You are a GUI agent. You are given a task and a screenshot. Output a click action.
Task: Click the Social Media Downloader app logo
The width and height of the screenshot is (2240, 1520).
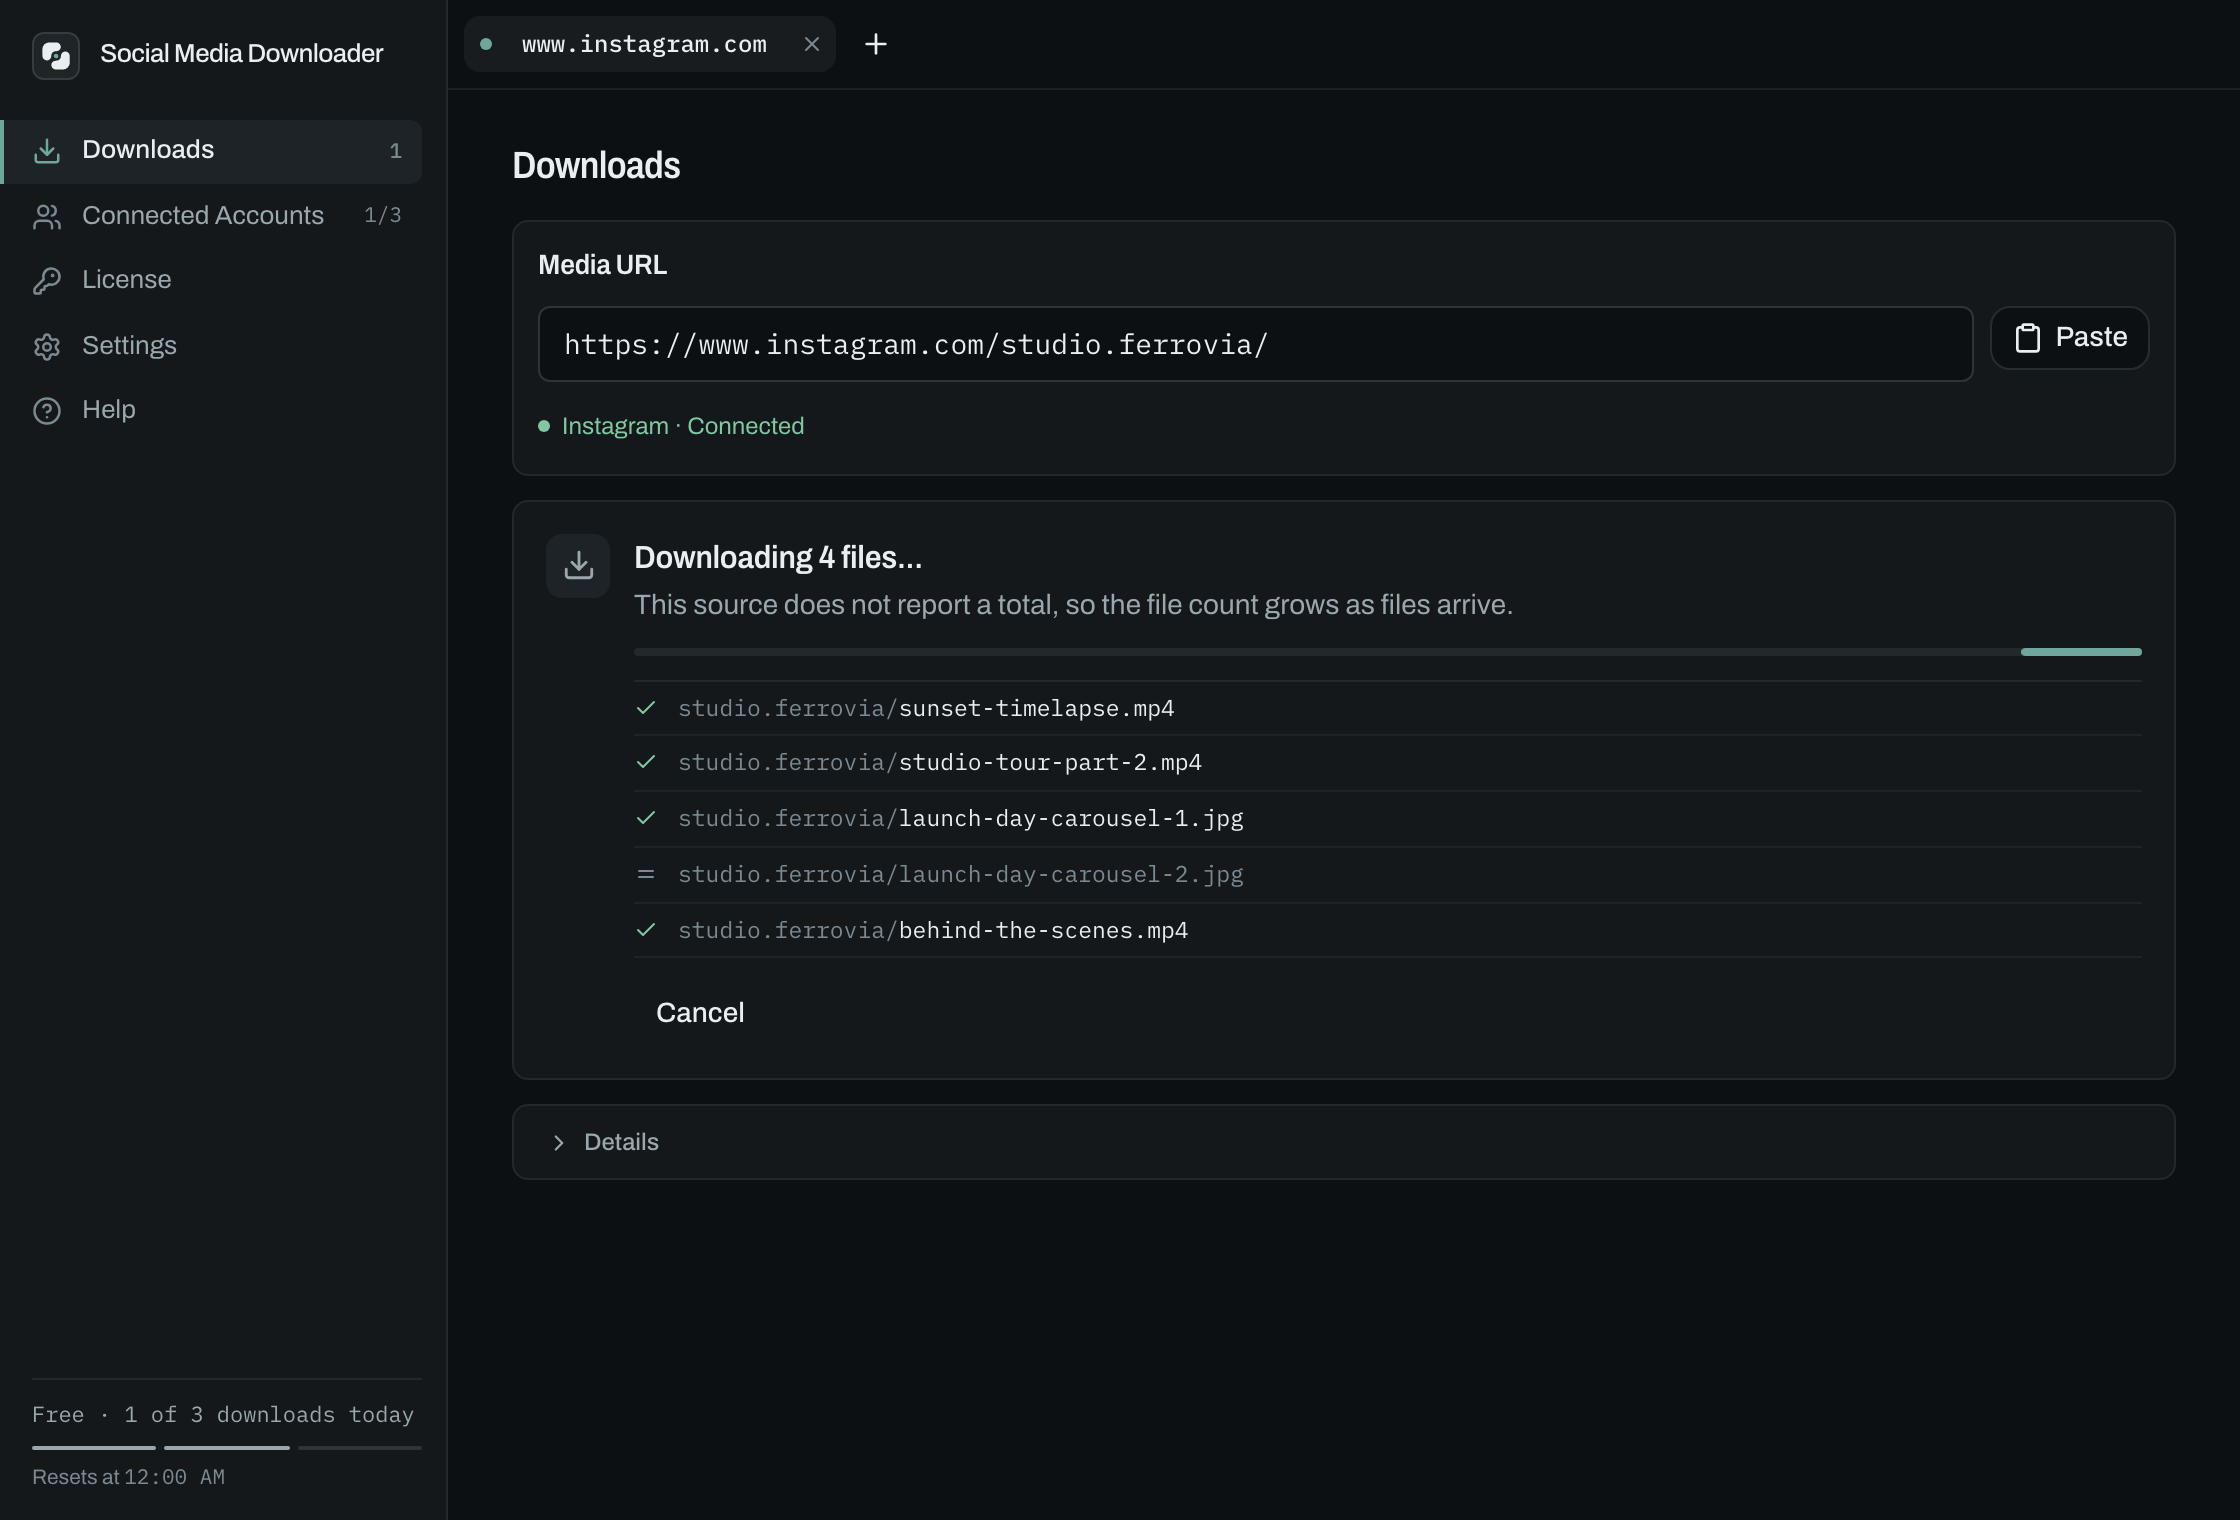click(x=56, y=55)
